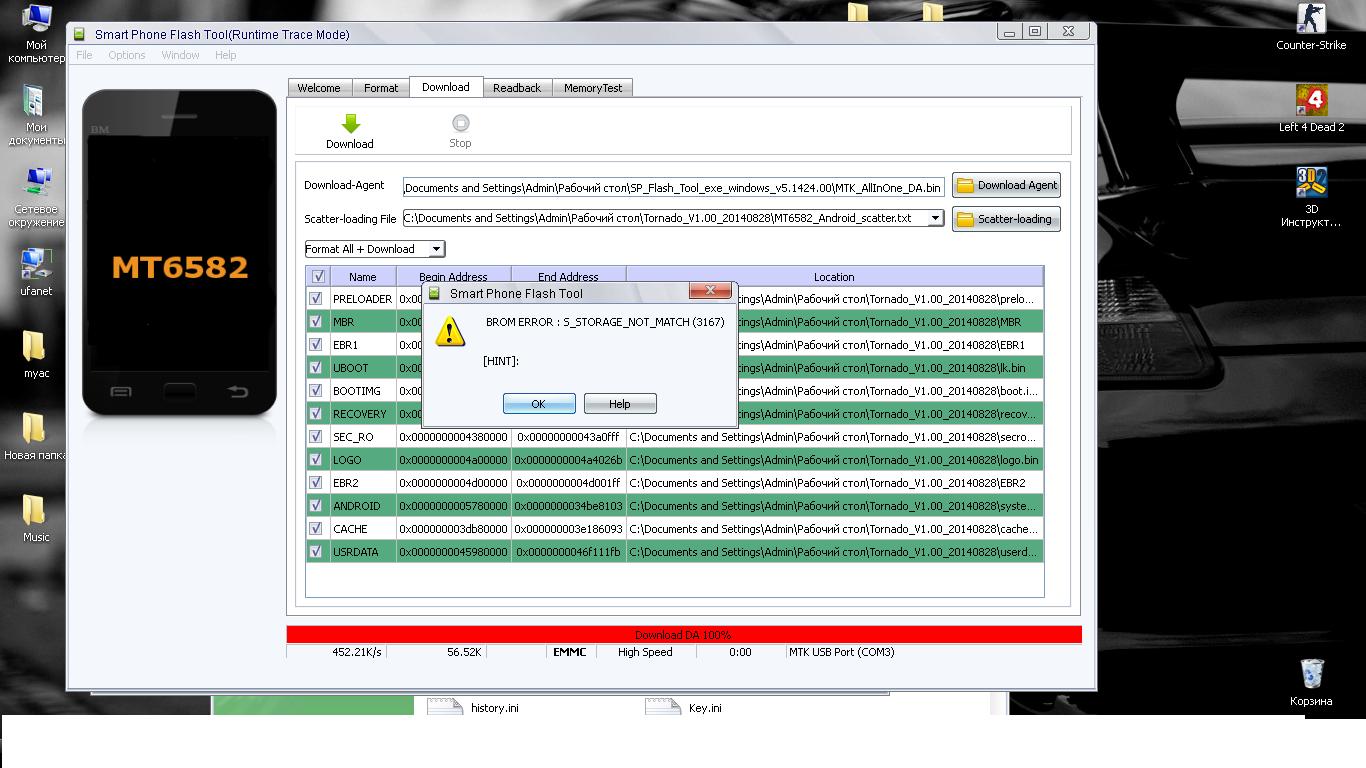Image resolution: width=1366 pixels, height=768 pixels.
Task: Click the green Download arrow icon
Action: (350, 124)
